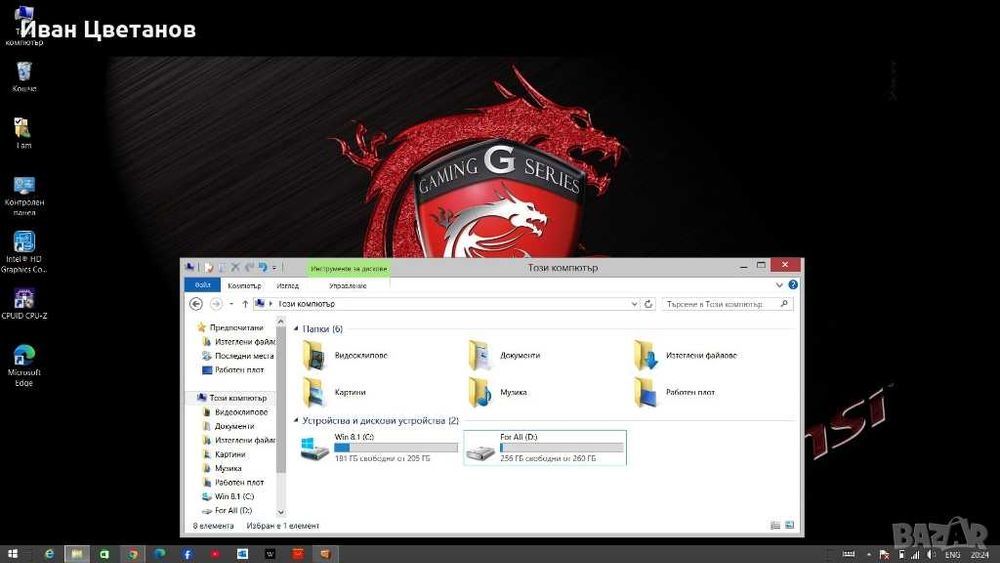Screen dimensions: 1000x563
Task: Click the Windows Start button
Action: click(x=12, y=553)
